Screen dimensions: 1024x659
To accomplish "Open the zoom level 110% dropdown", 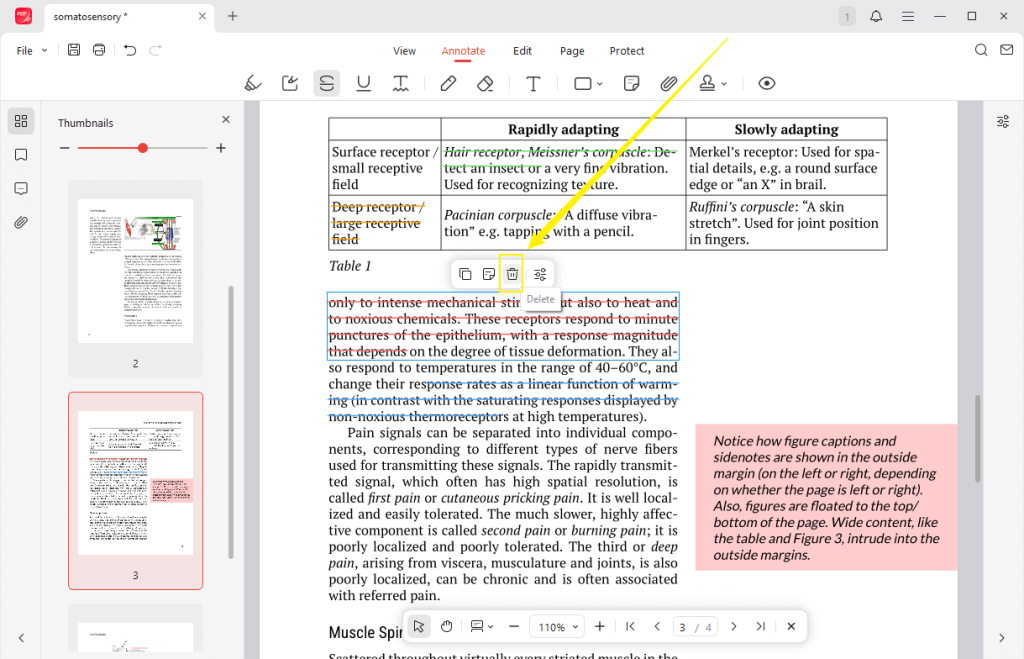I will click(556, 626).
